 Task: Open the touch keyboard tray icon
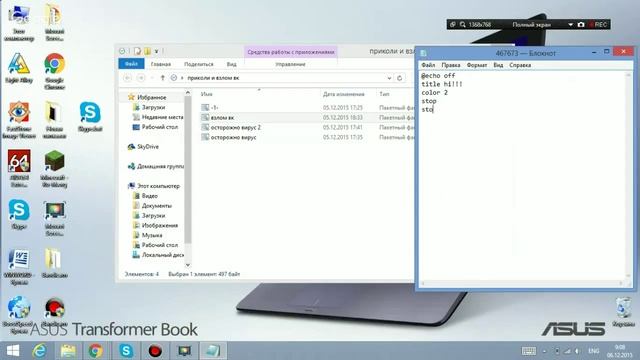(x=529, y=351)
